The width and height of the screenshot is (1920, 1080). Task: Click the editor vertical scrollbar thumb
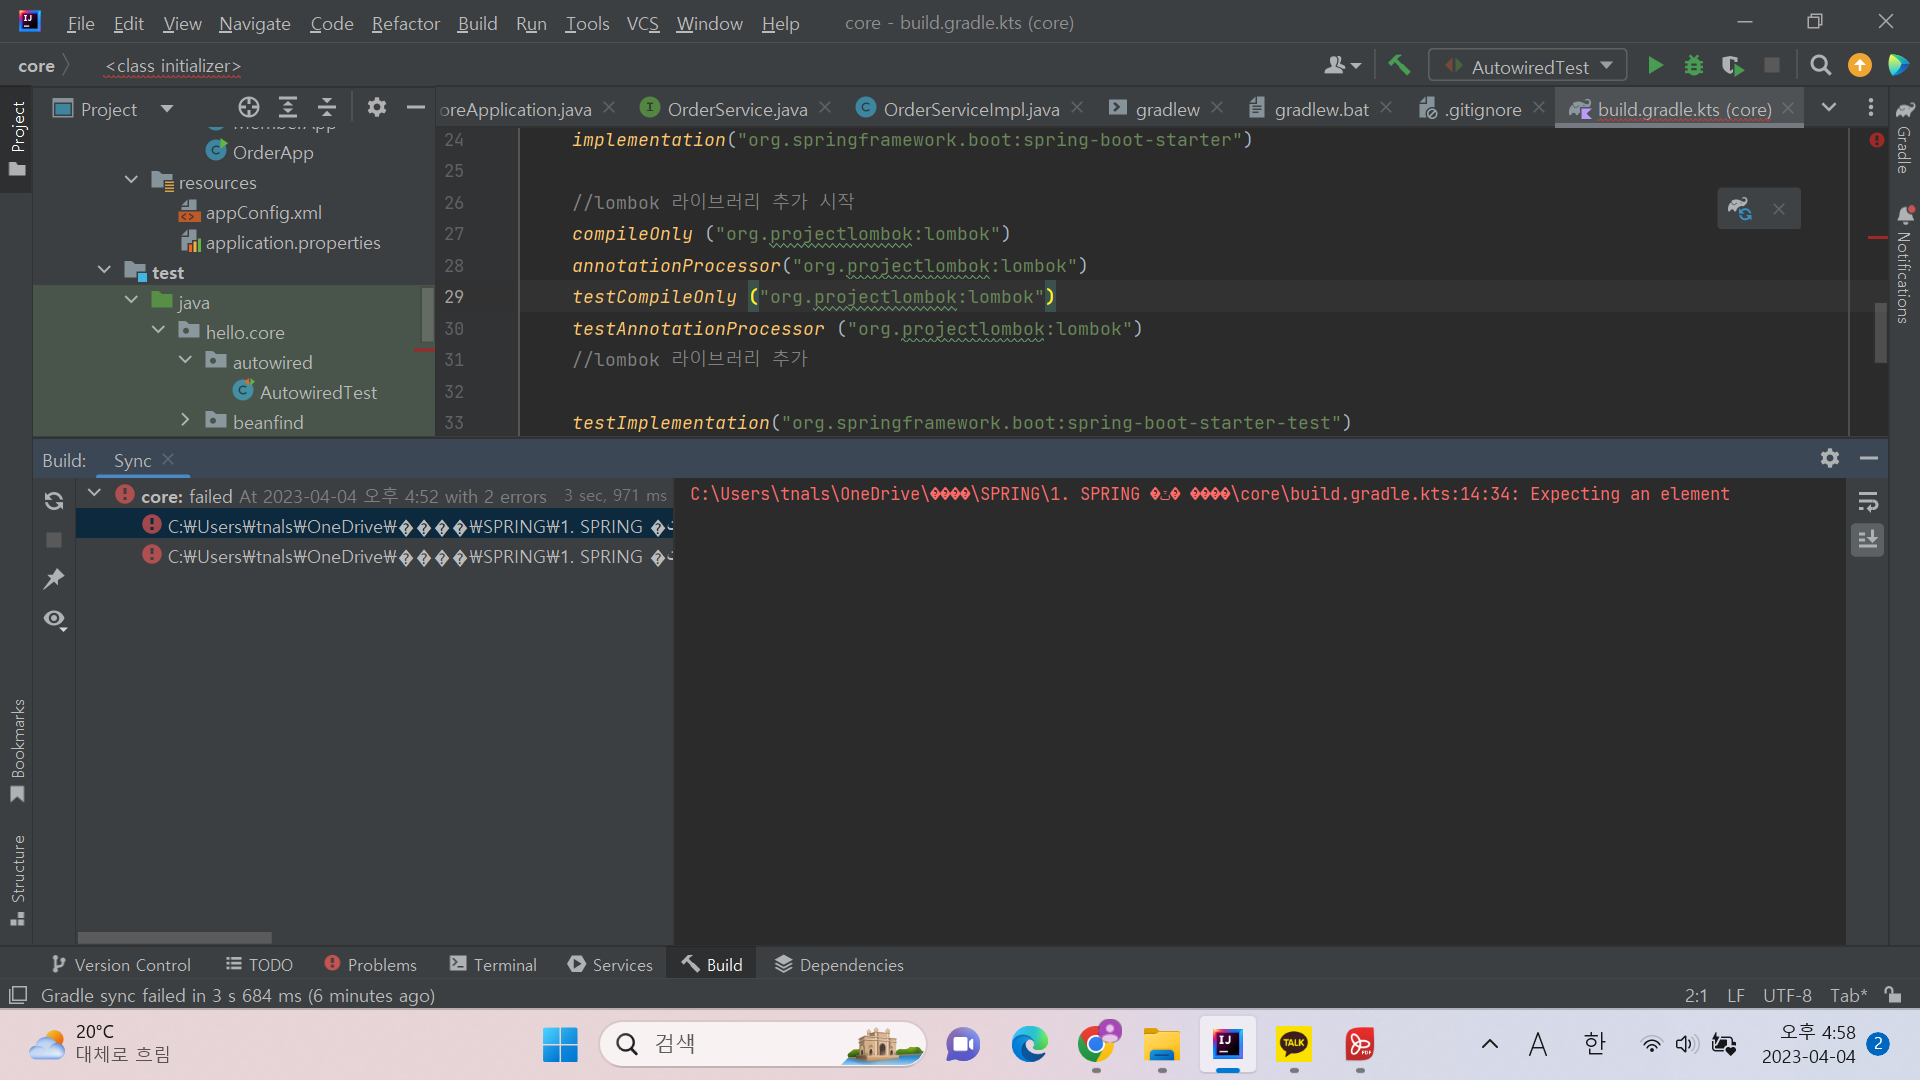[x=1881, y=332]
